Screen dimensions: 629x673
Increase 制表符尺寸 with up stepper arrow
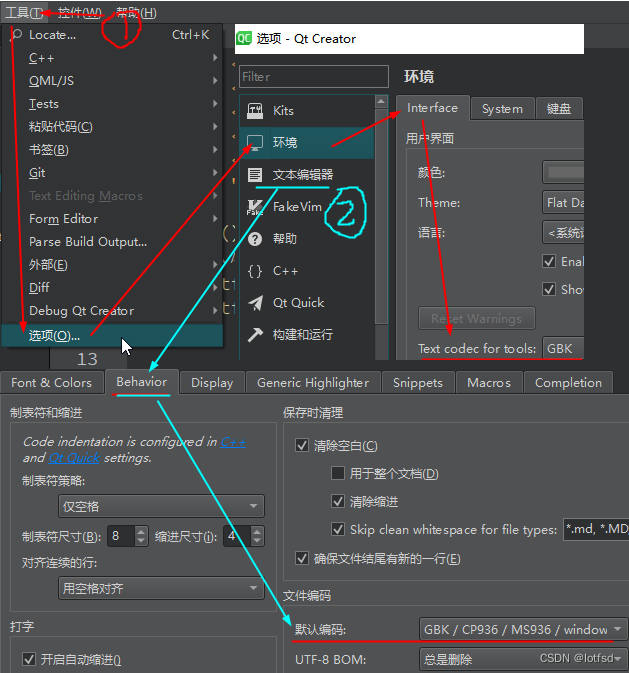141,531
